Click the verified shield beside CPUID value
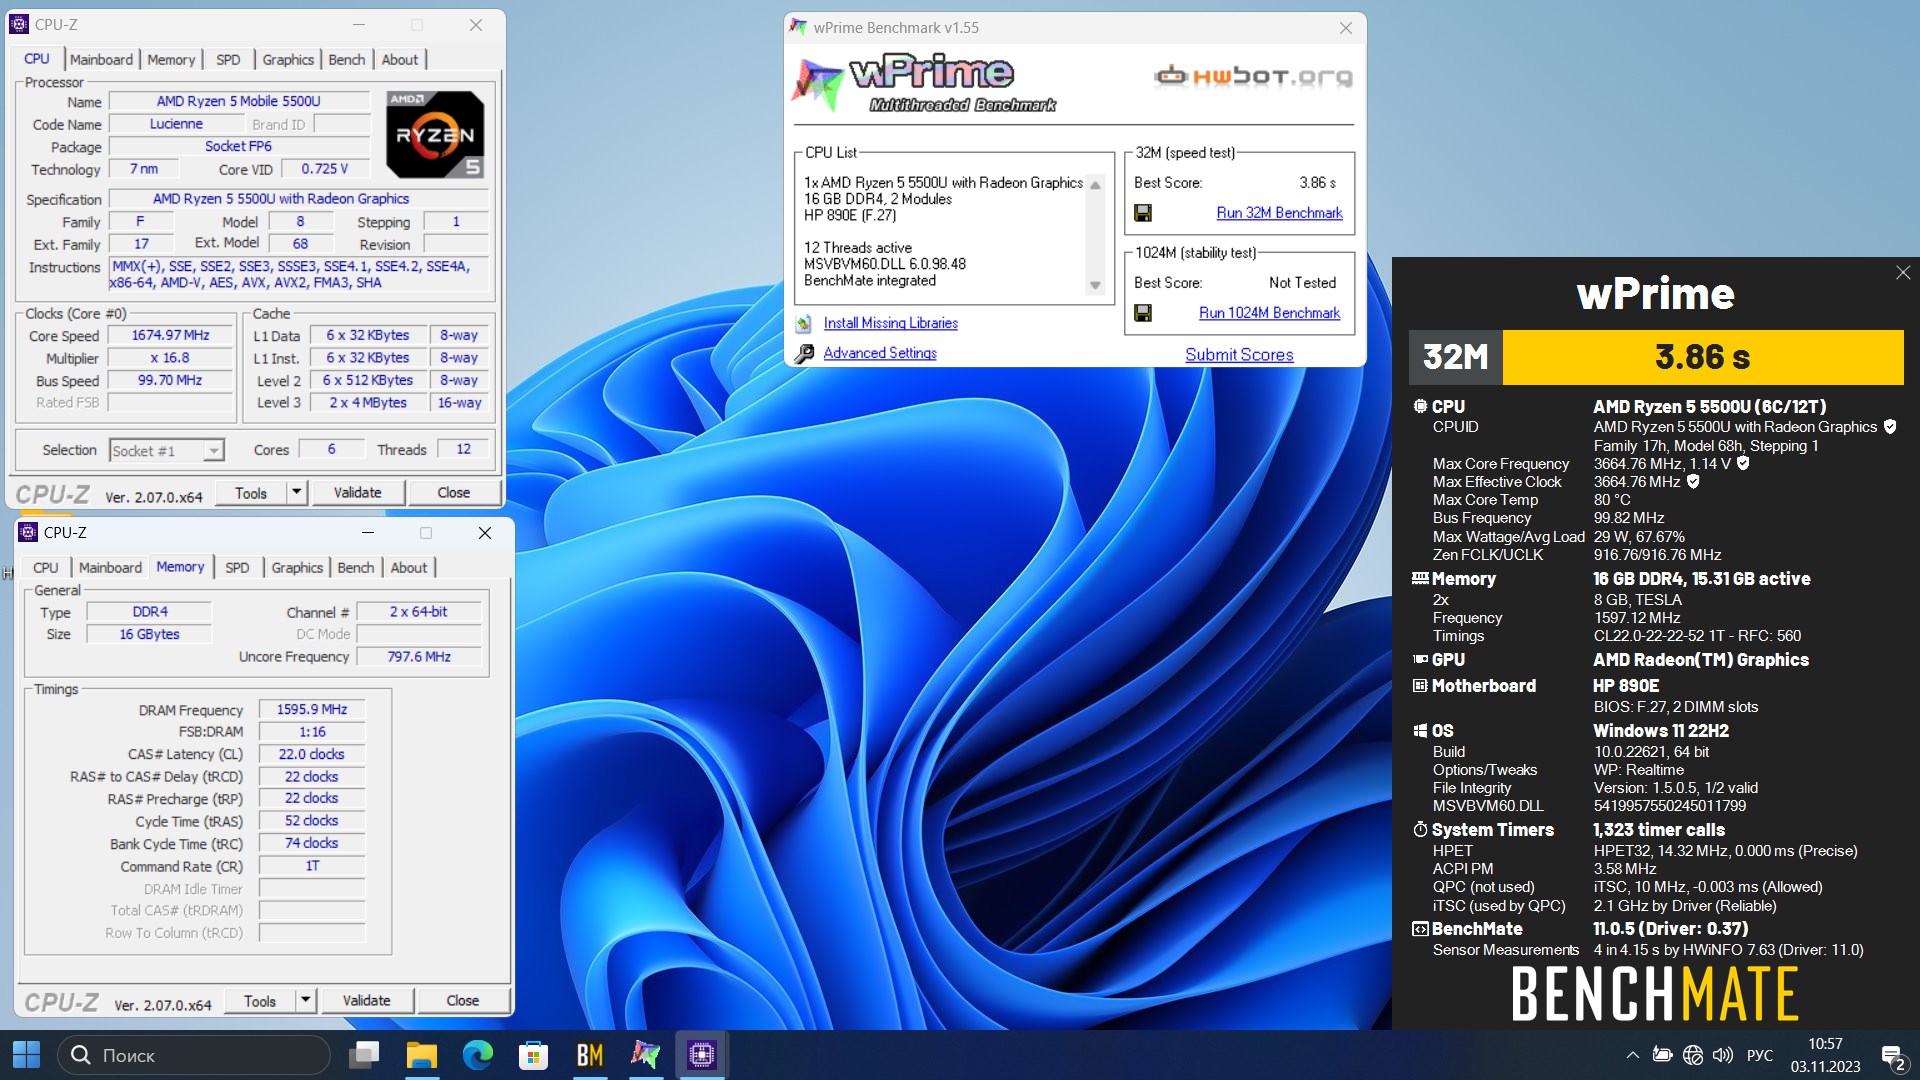 1889,427
